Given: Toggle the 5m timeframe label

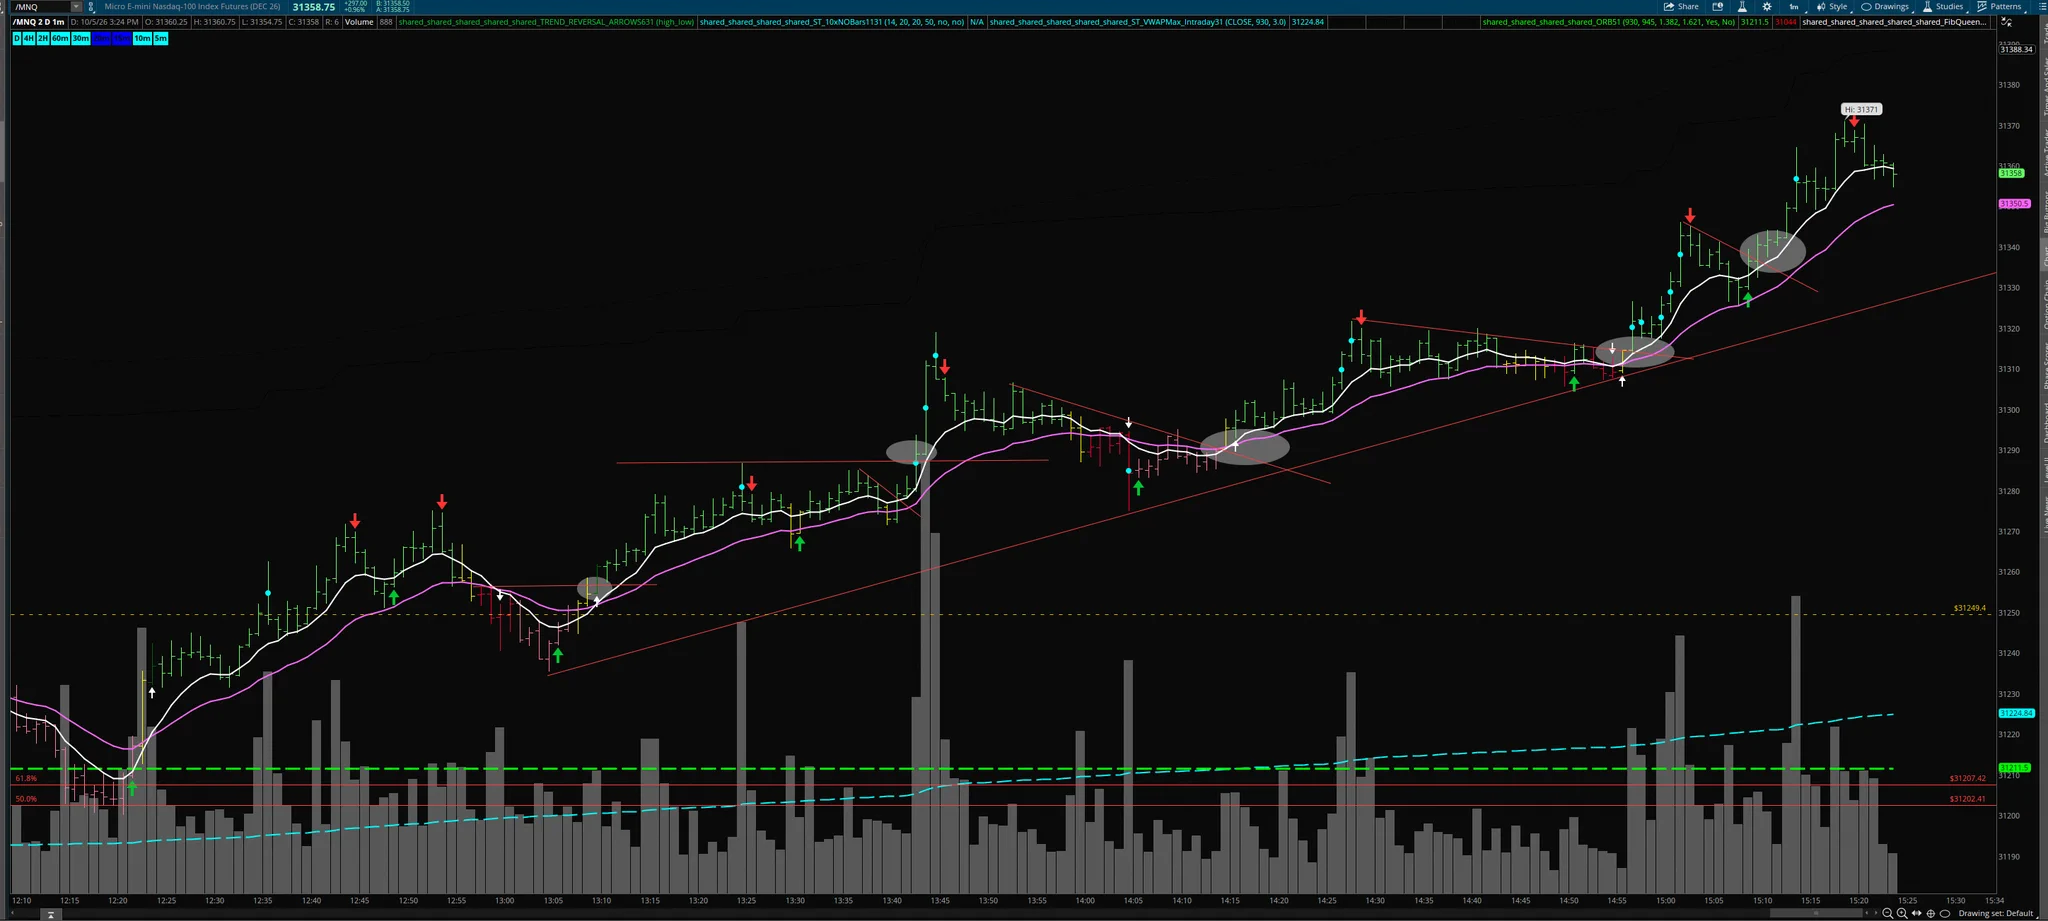Looking at the screenshot, I should (x=161, y=38).
